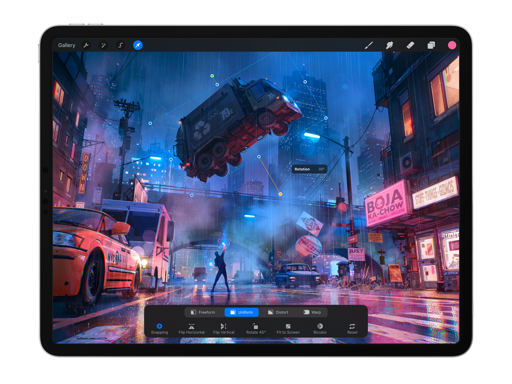The image size is (512, 384).
Task: Open the pink color picker swatch
Action: click(x=452, y=45)
